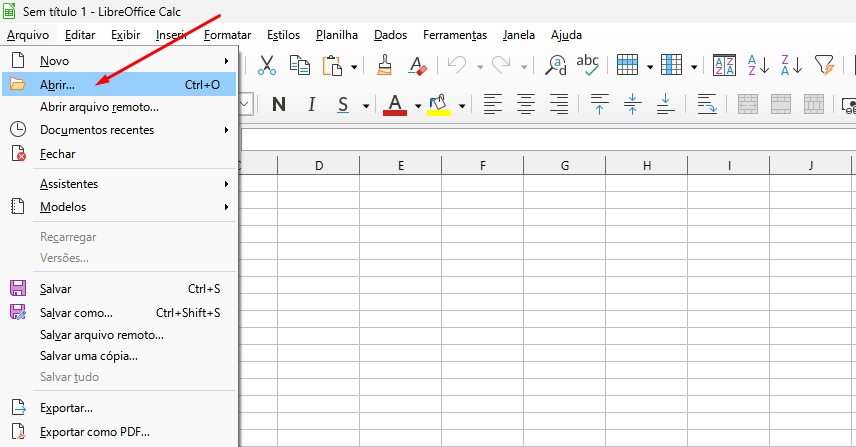Click the AutoFilter funnel icon
856x447 pixels.
824,66
